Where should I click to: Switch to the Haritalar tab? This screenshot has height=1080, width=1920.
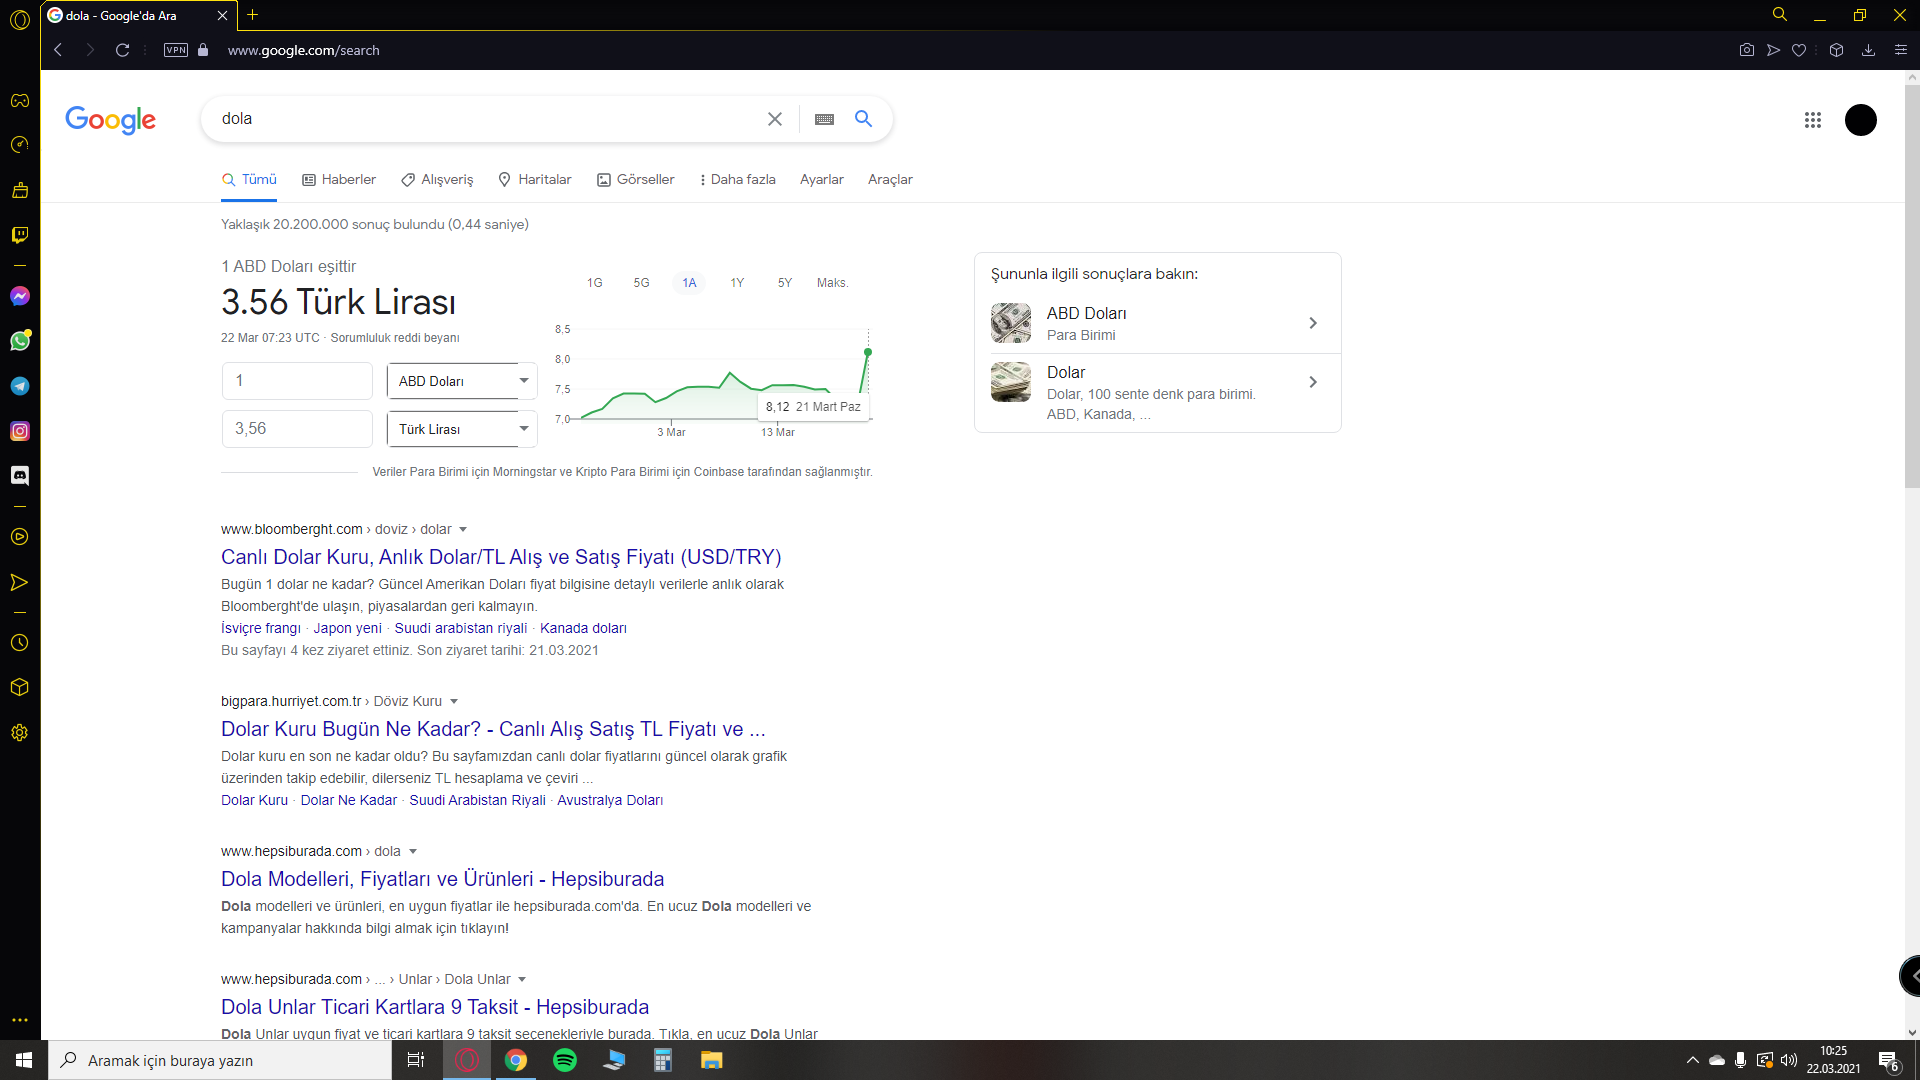coord(535,180)
